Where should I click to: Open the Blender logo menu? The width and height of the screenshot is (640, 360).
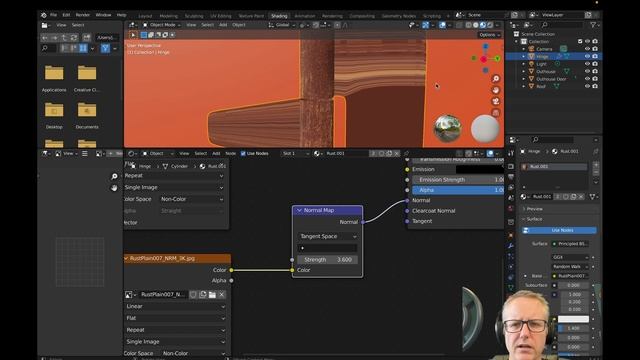pos(44,15)
